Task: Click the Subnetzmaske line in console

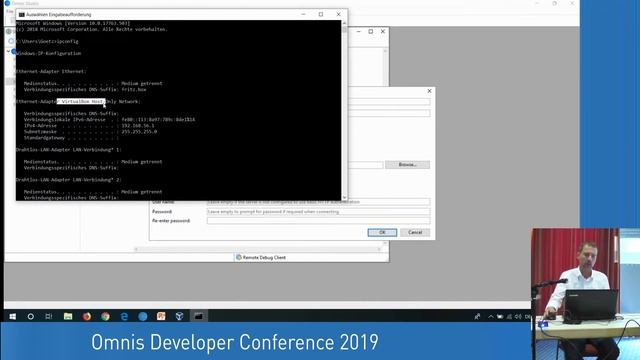Action: pos(90,132)
